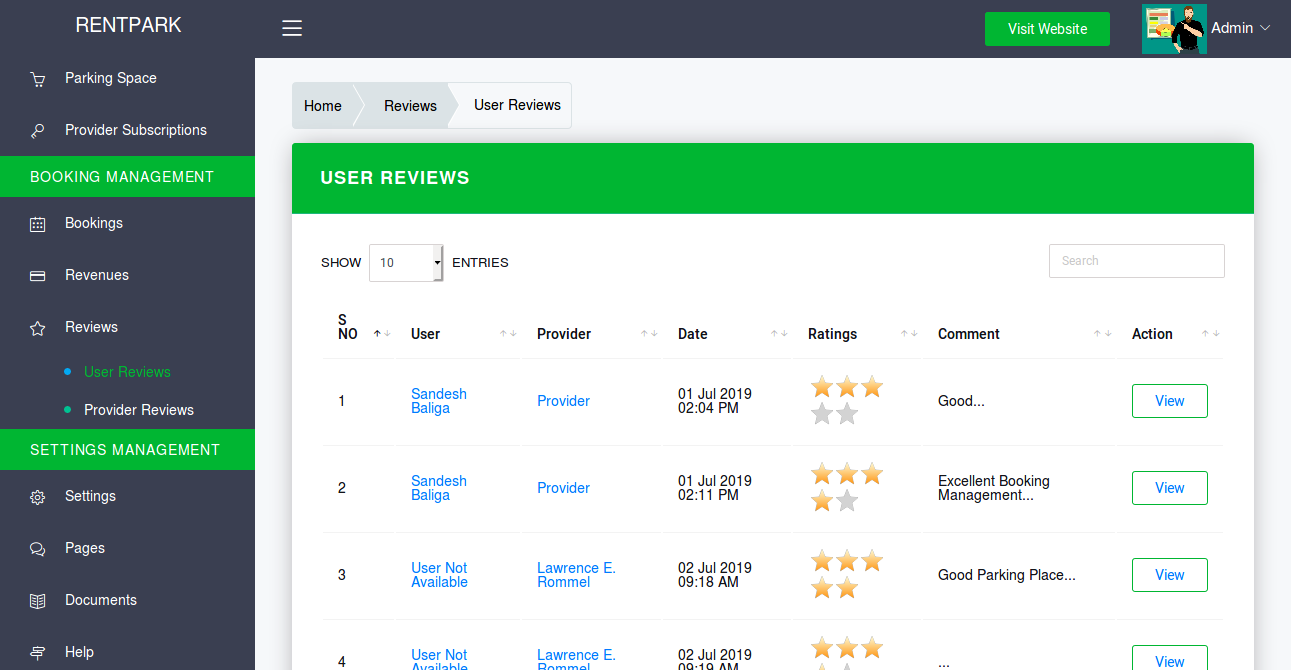Screen dimensions: 1291x670
Task: Go to Home breadcrumb
Action: coord(323,106)
